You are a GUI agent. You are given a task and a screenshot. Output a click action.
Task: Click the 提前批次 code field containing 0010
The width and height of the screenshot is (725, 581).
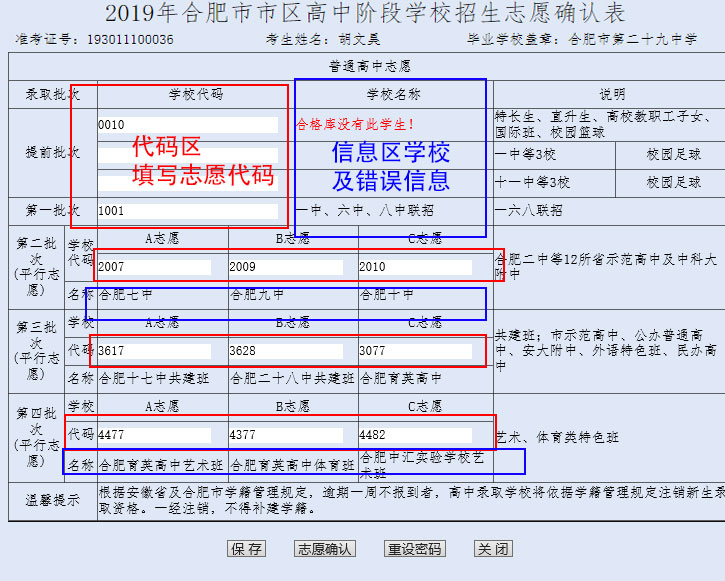coord(187,125)
